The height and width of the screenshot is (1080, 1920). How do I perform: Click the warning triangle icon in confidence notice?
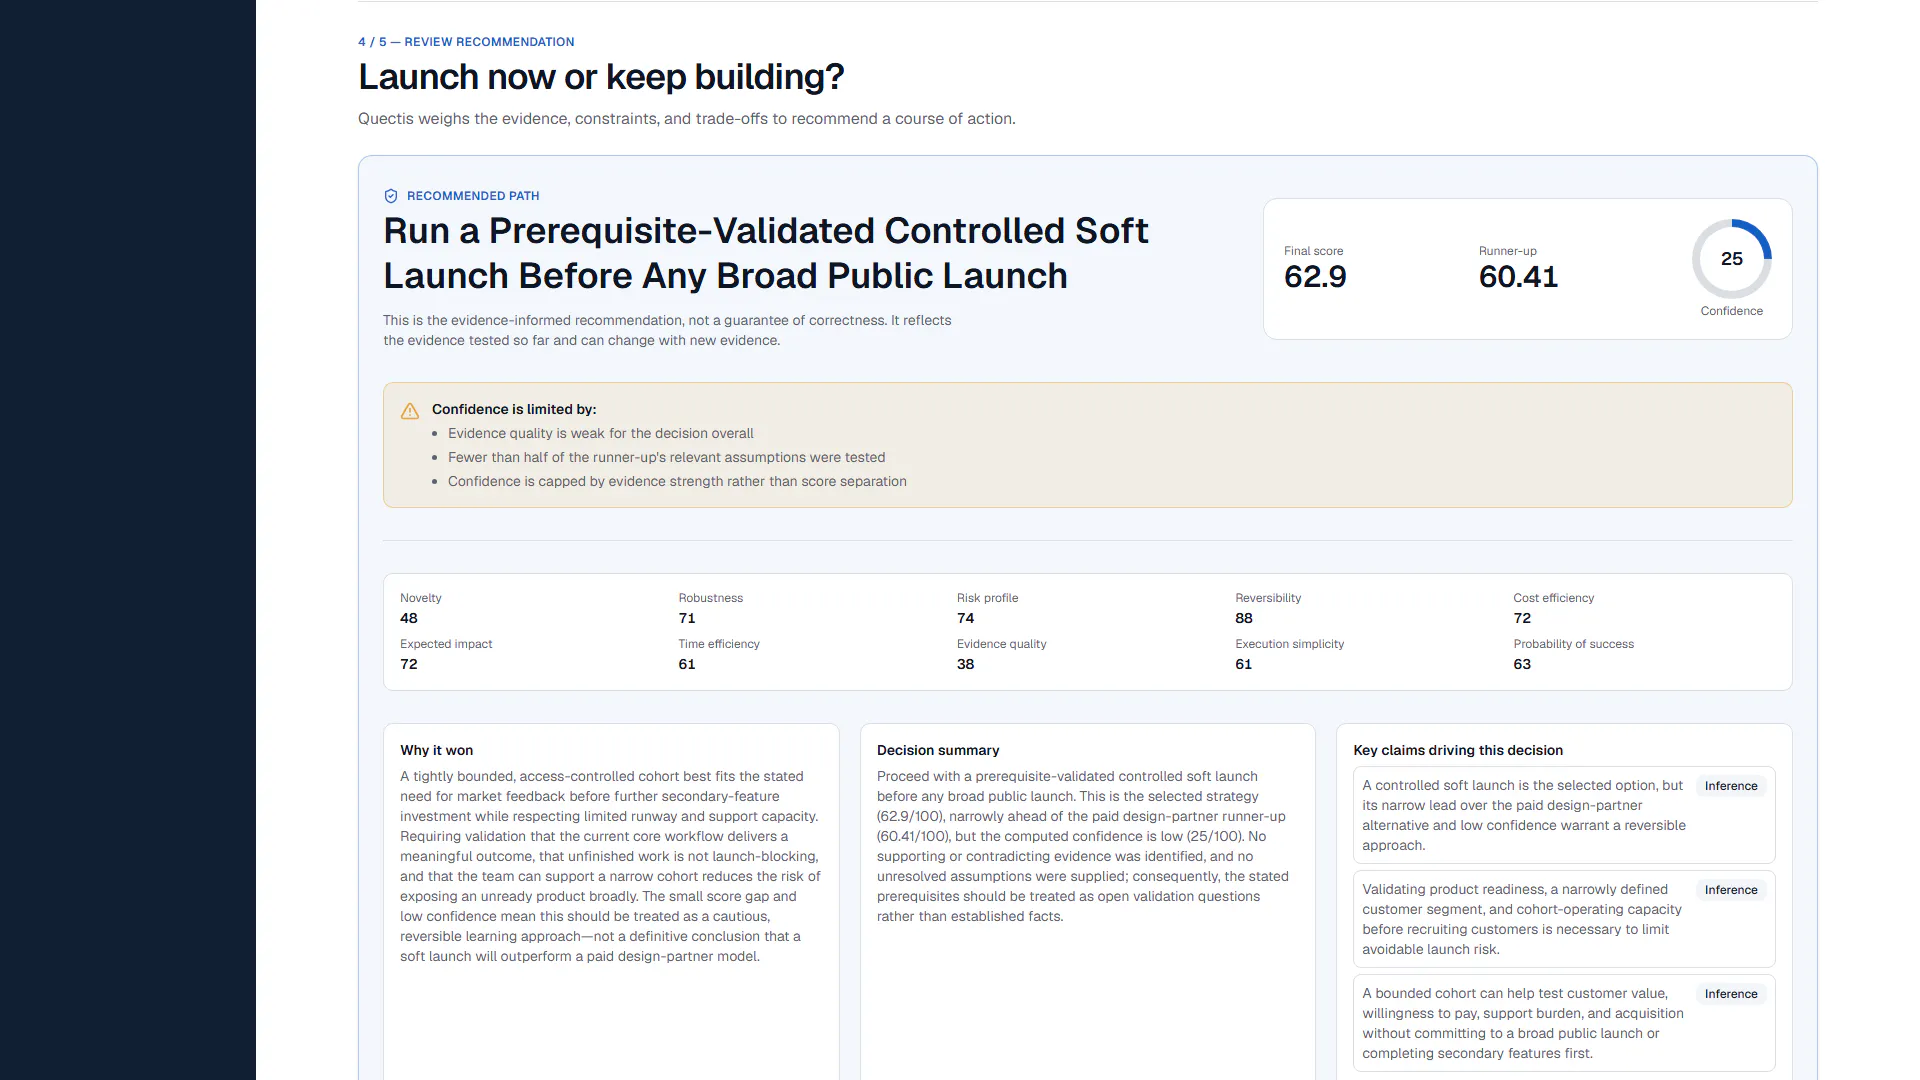point(410,411)
